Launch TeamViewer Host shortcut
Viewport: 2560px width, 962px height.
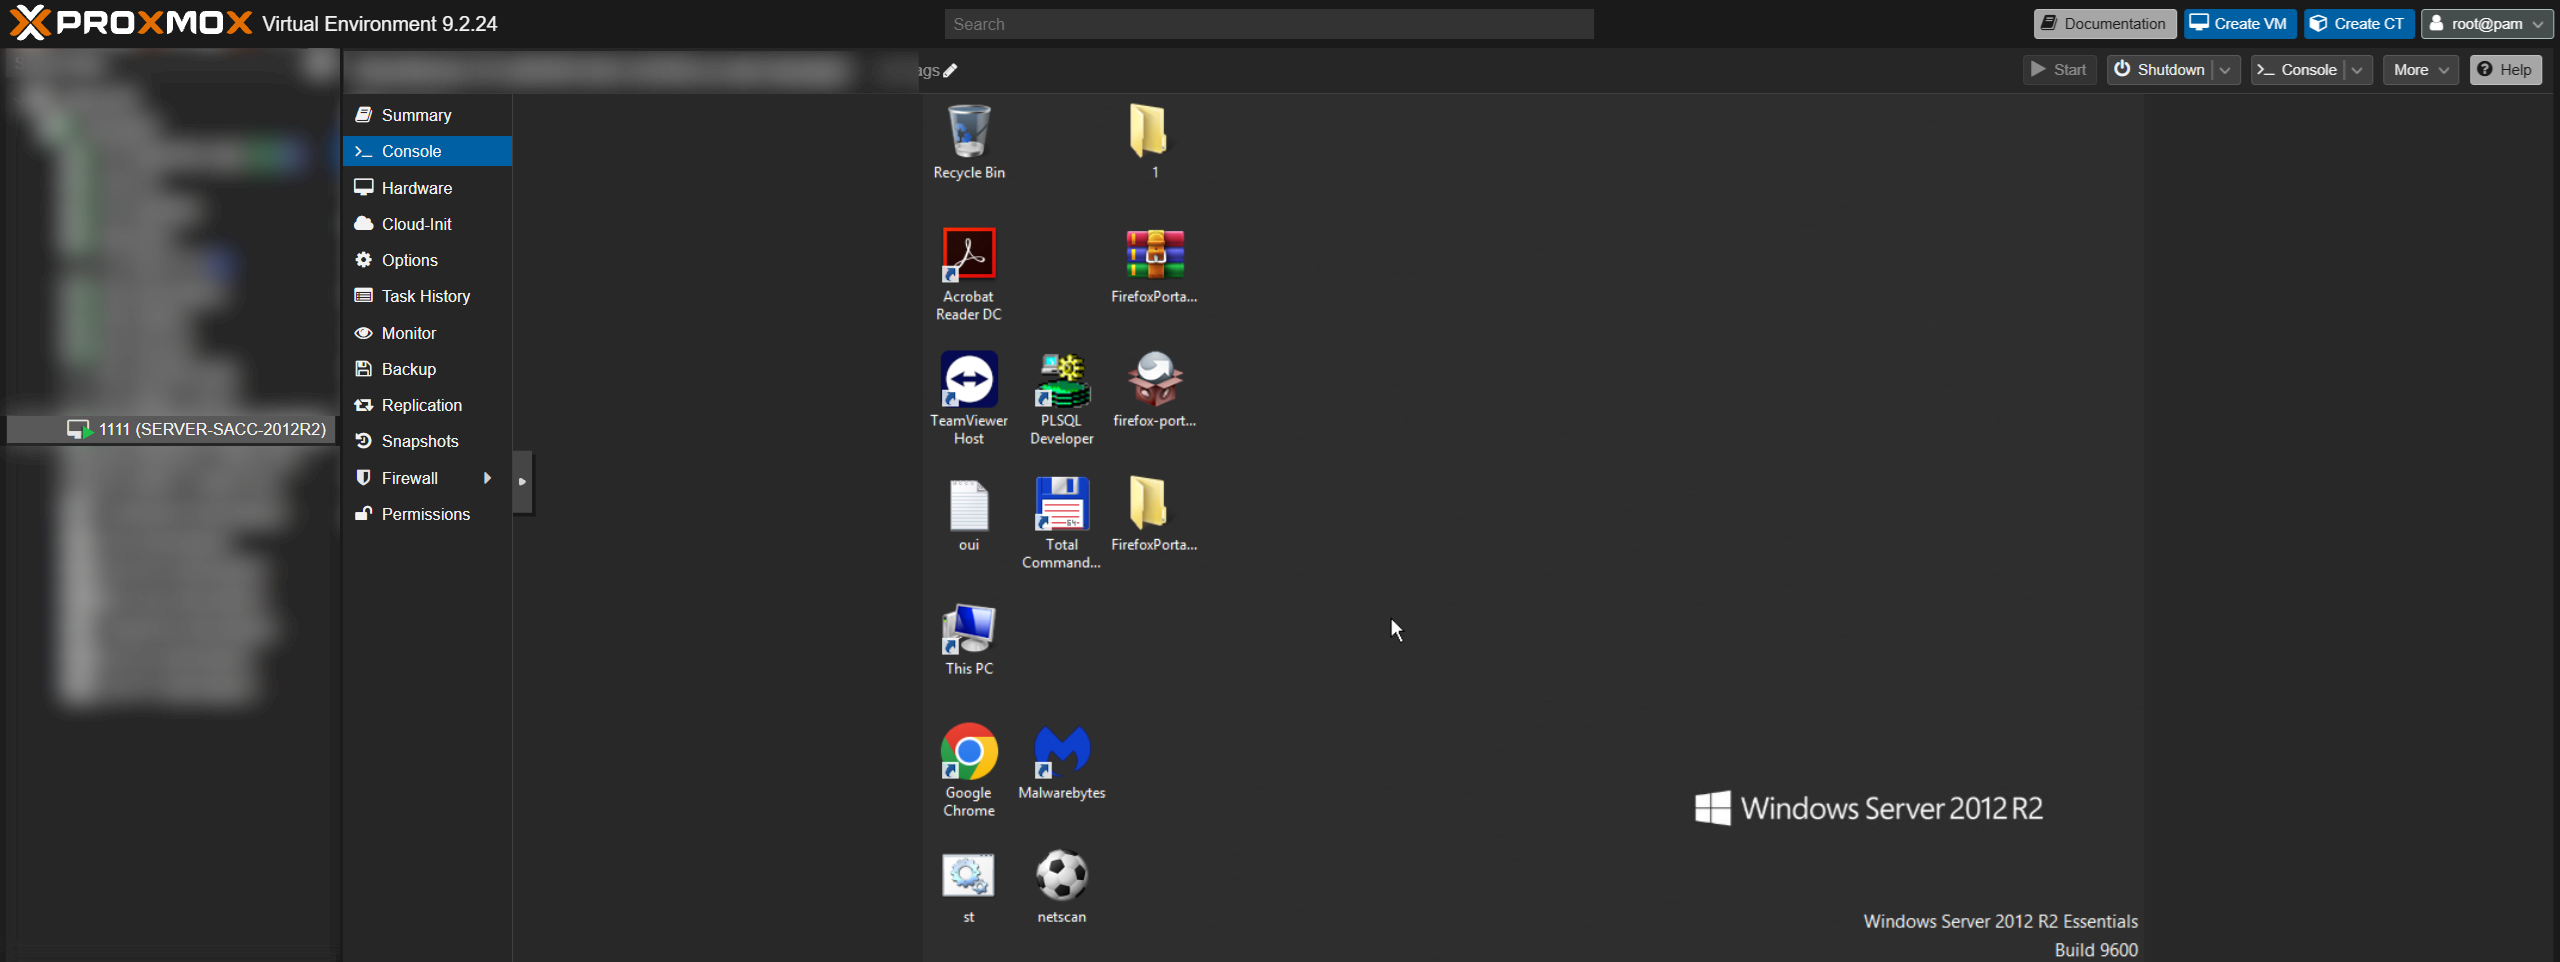(968, 398)
